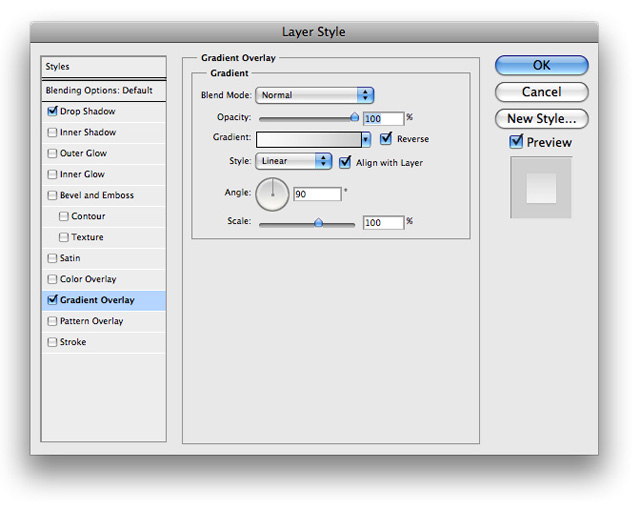Uncheck the Reverse gradient checkbox
640x510 pixels.
(x=386, y=138)
